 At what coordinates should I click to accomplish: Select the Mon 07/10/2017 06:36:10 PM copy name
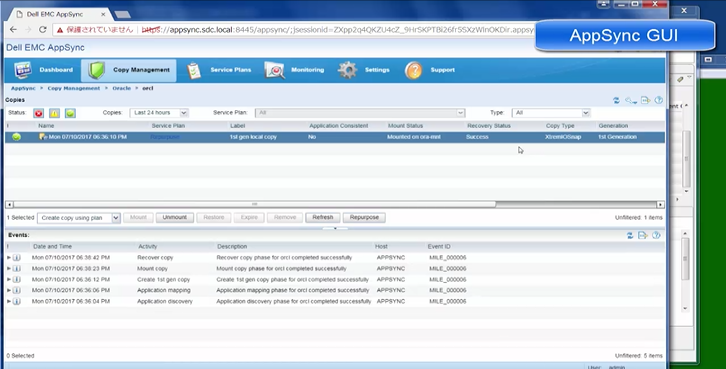pyautogui.click(x=88, y=137)
